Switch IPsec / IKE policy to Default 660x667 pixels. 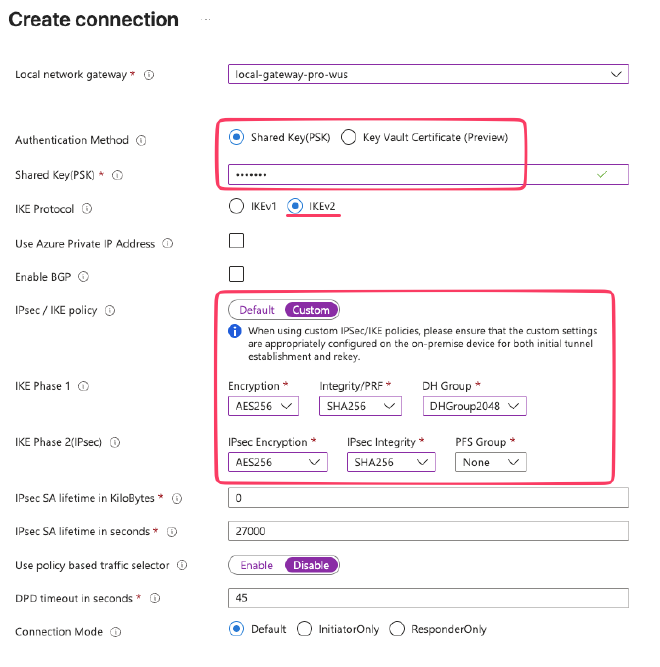pos(257,310)
